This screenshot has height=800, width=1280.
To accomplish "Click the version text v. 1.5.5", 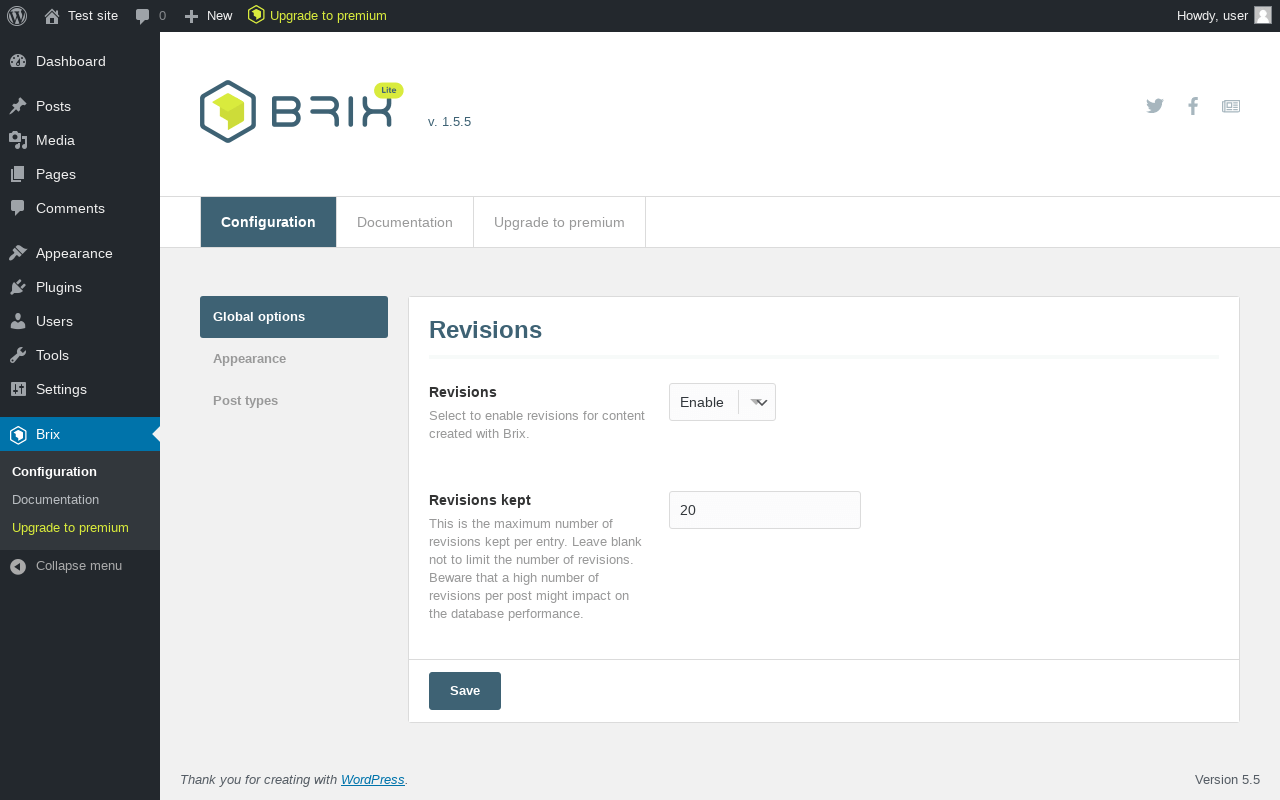I will pos(449,121).
